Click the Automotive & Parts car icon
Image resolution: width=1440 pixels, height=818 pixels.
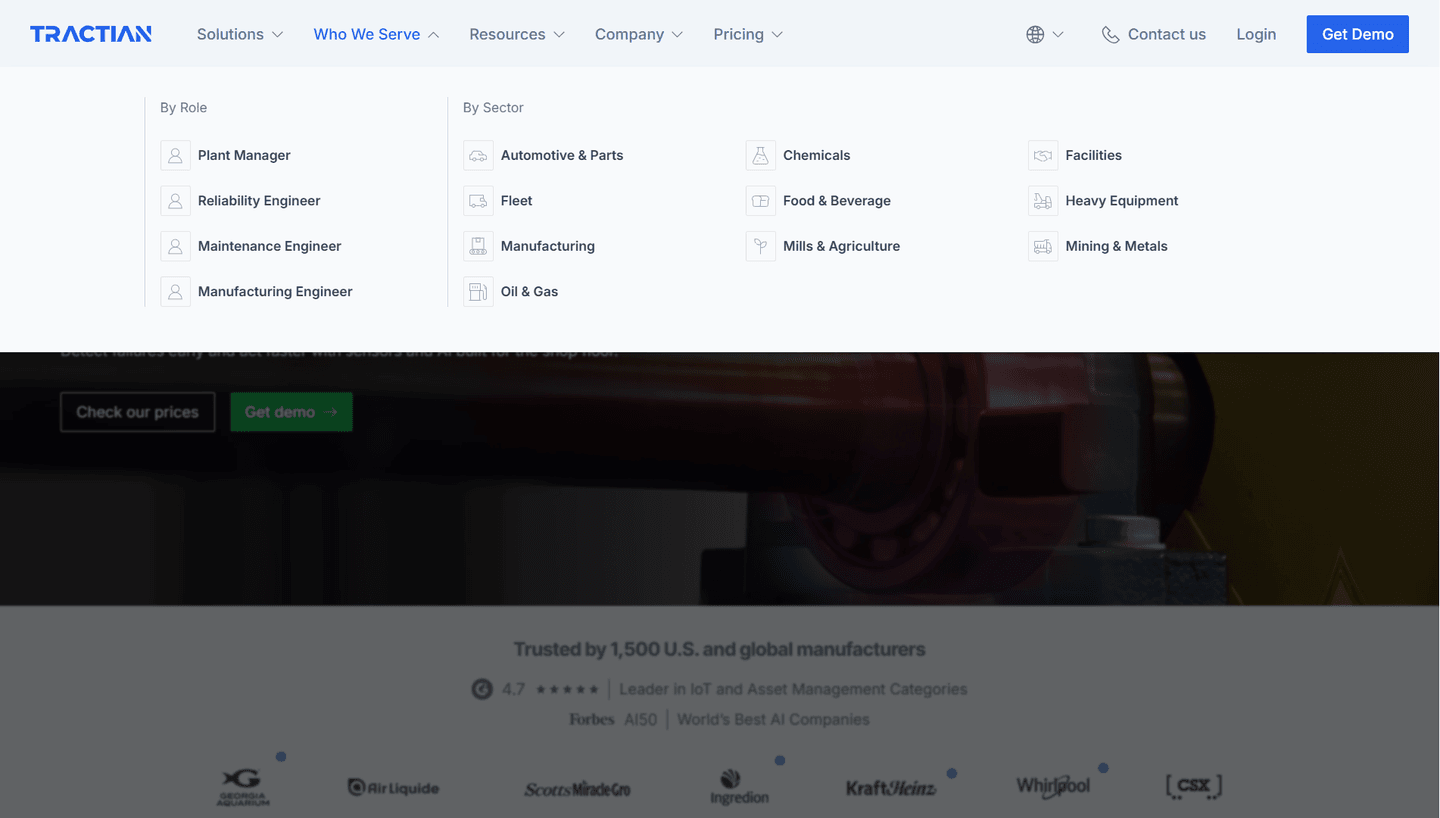point(478,155)
